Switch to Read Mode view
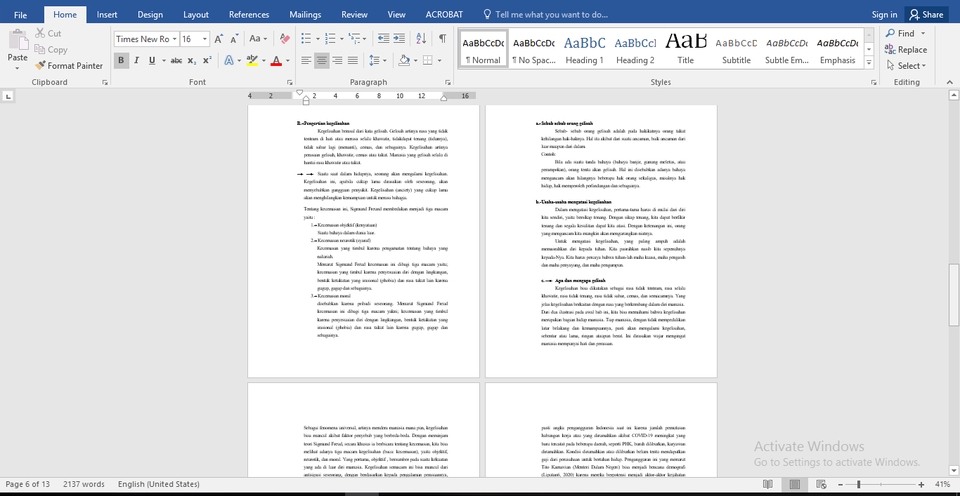The width and height of the screenshot is (960, 496). point(768,484)
